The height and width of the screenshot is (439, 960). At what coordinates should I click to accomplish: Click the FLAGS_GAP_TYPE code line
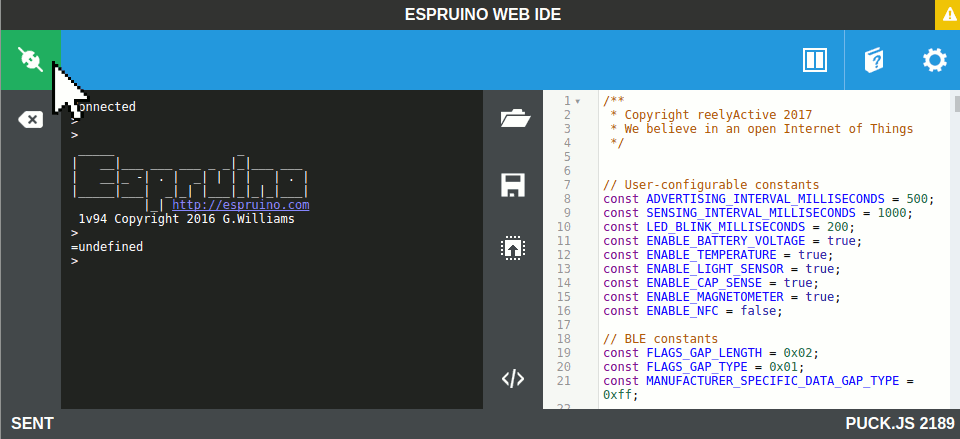704,367
